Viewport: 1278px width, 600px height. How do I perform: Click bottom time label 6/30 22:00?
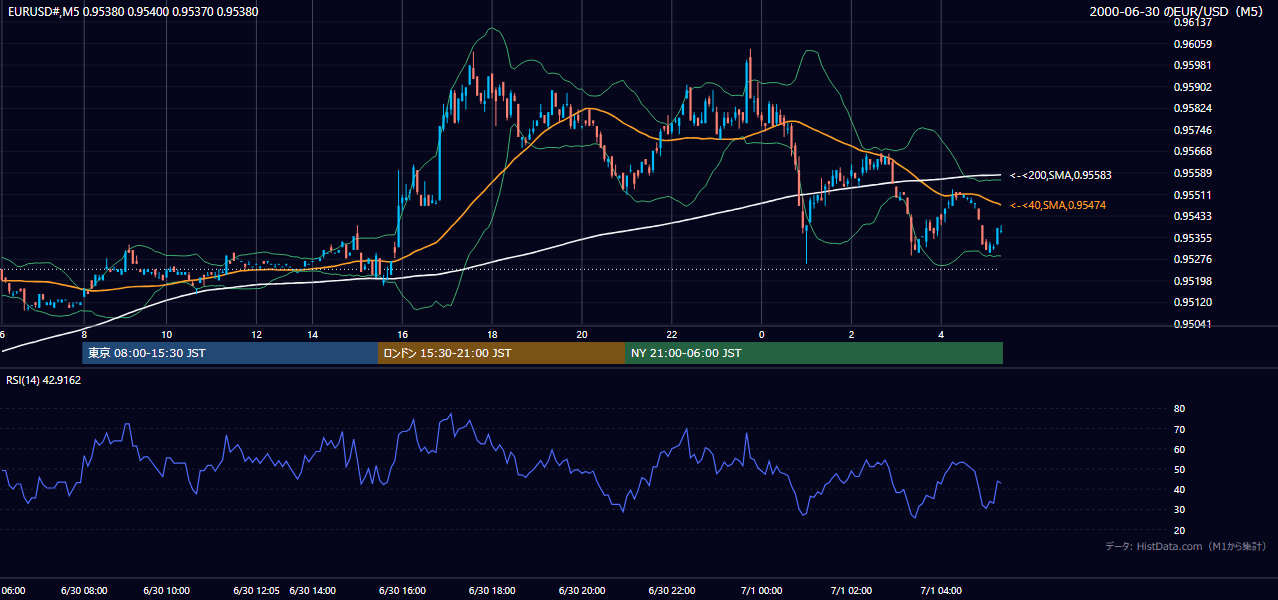(x=672, y=591)
